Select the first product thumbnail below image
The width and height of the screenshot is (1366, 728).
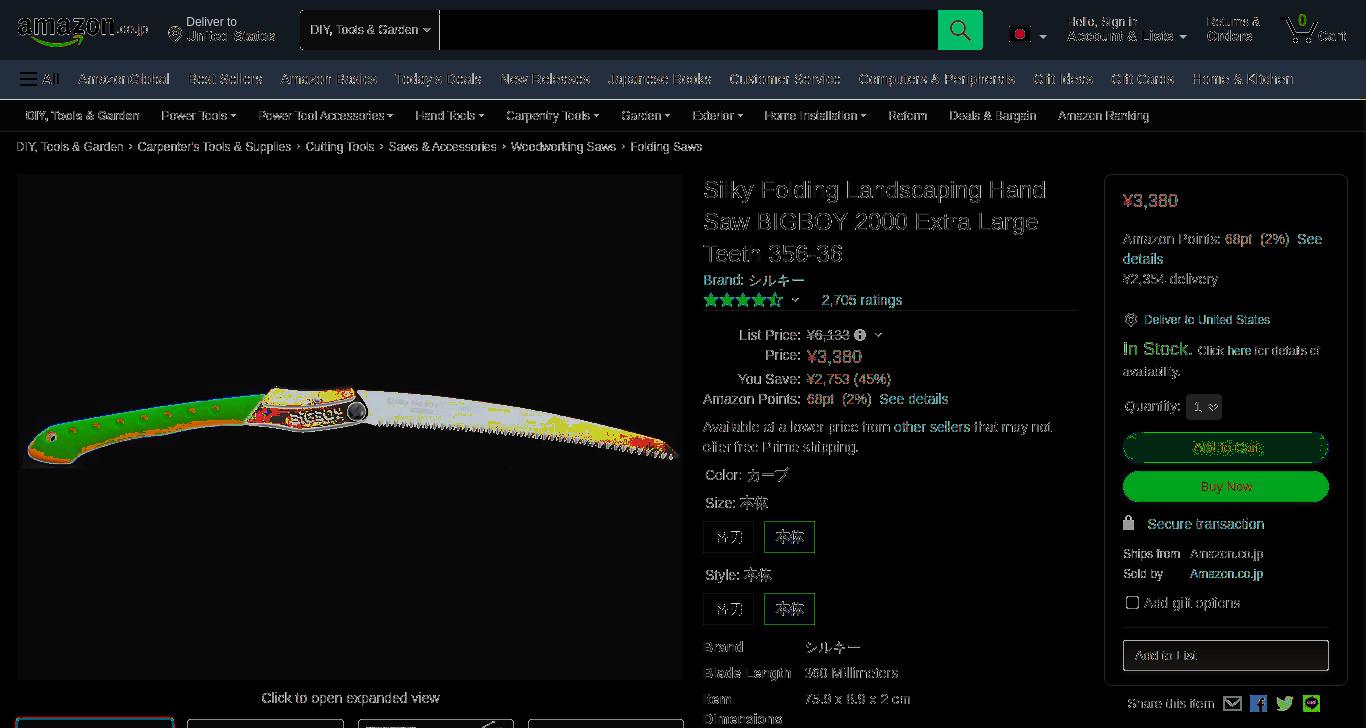point(95,722)
